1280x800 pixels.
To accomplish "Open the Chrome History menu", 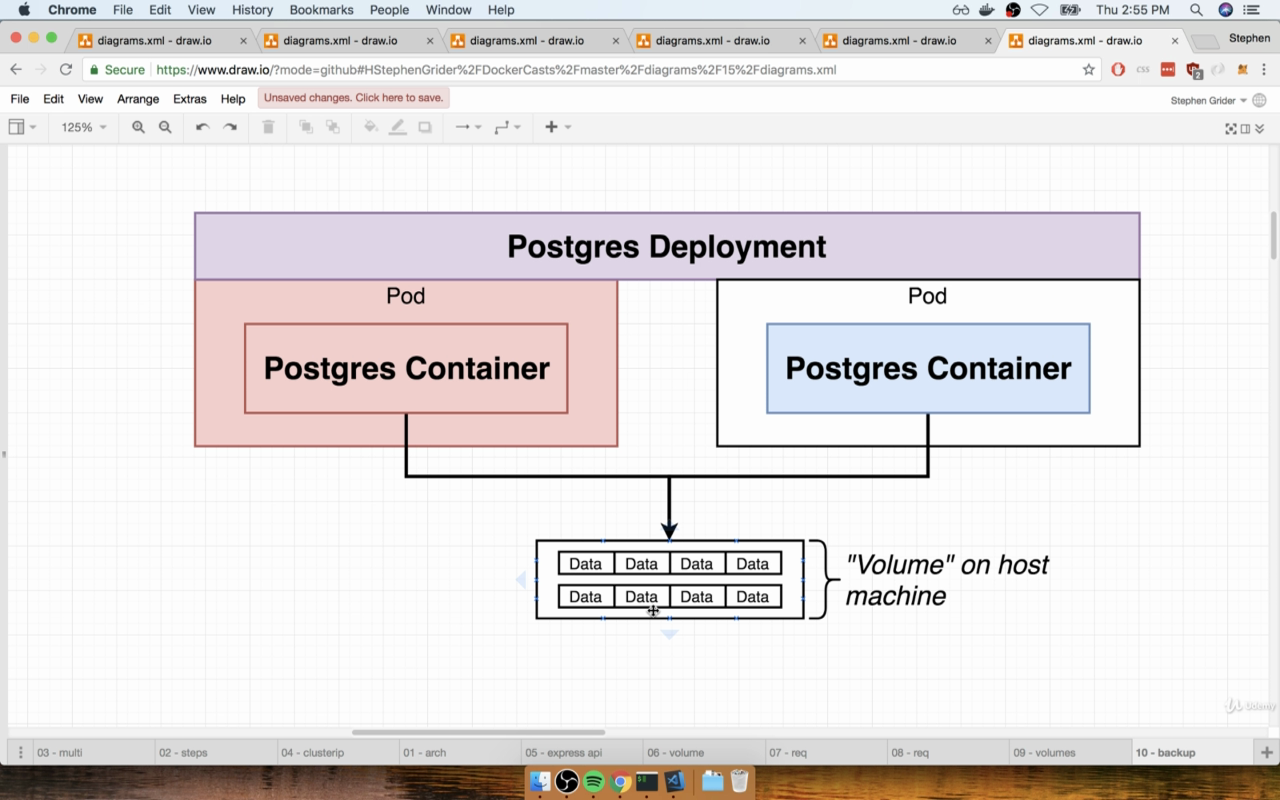I will point(252,10).
